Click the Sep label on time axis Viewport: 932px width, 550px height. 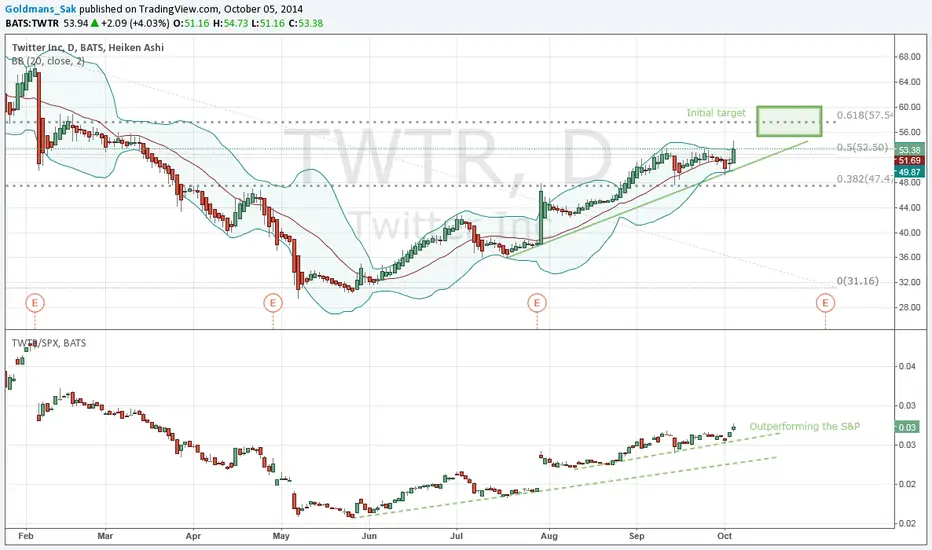(x=637, y=536)
